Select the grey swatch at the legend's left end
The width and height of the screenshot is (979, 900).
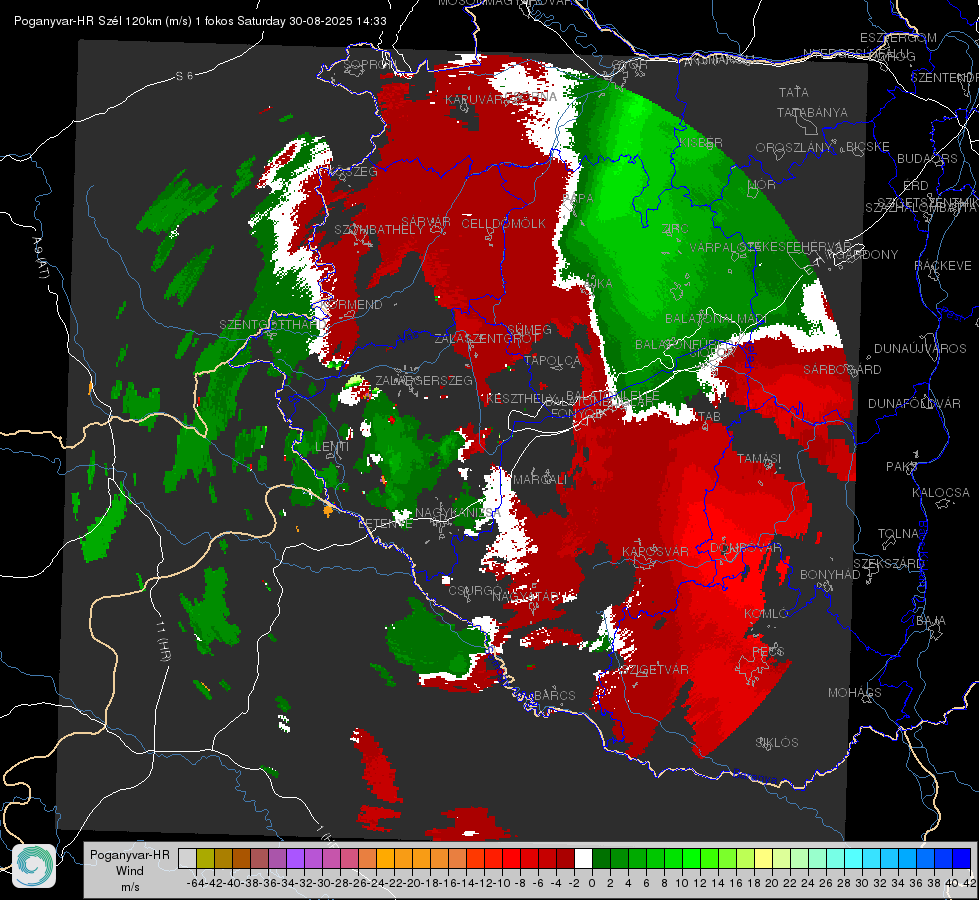[x=187, y=858]
